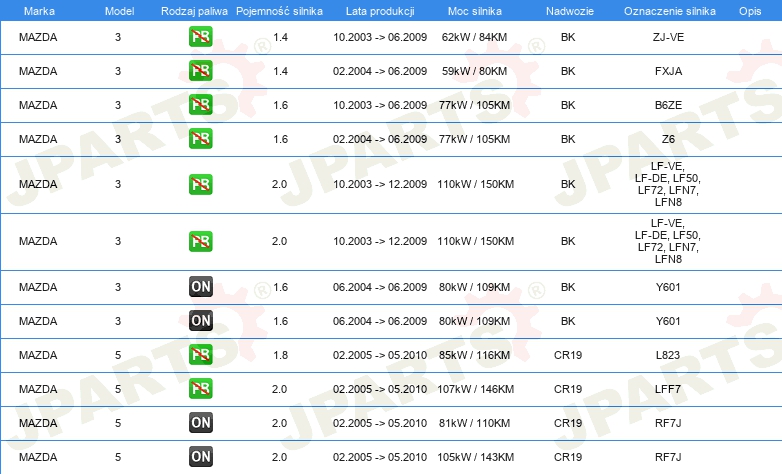Click the BK body code in the ZJ-VE row
The width and height of the screenshot is (782, 474).
tap(568, 37)
